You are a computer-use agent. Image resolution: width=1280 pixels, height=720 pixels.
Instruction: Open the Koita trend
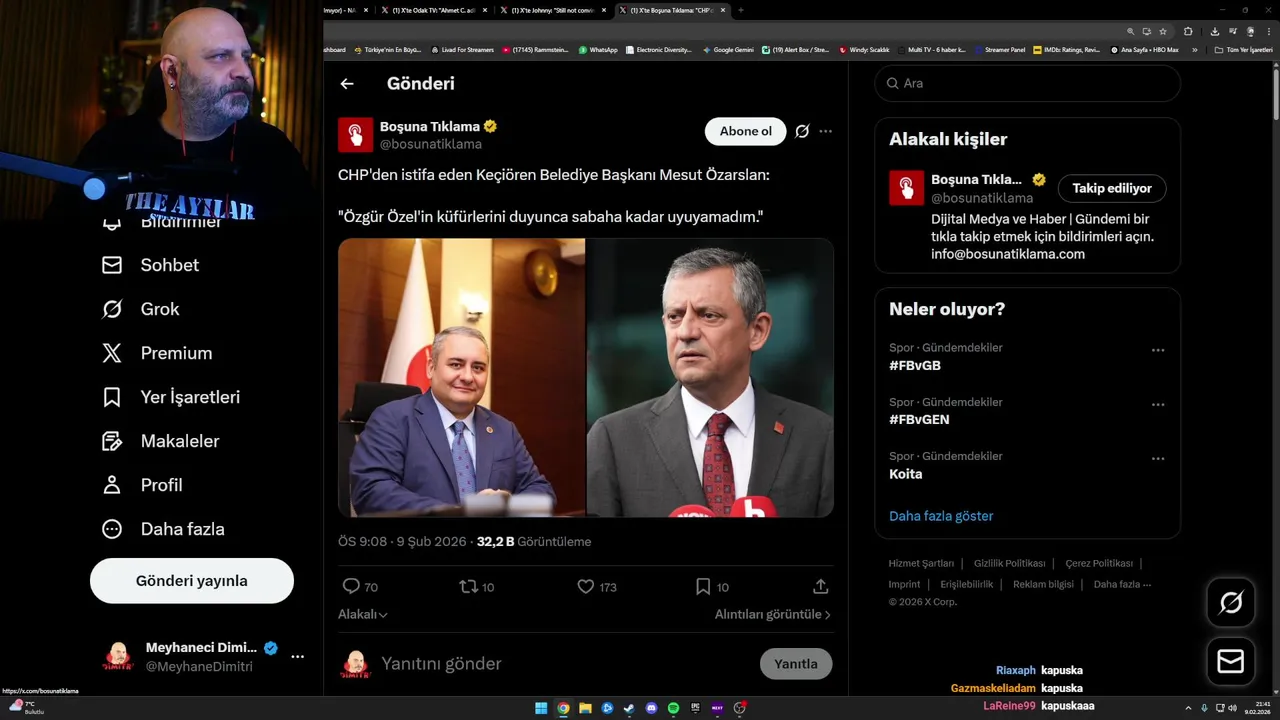point(906,474)
